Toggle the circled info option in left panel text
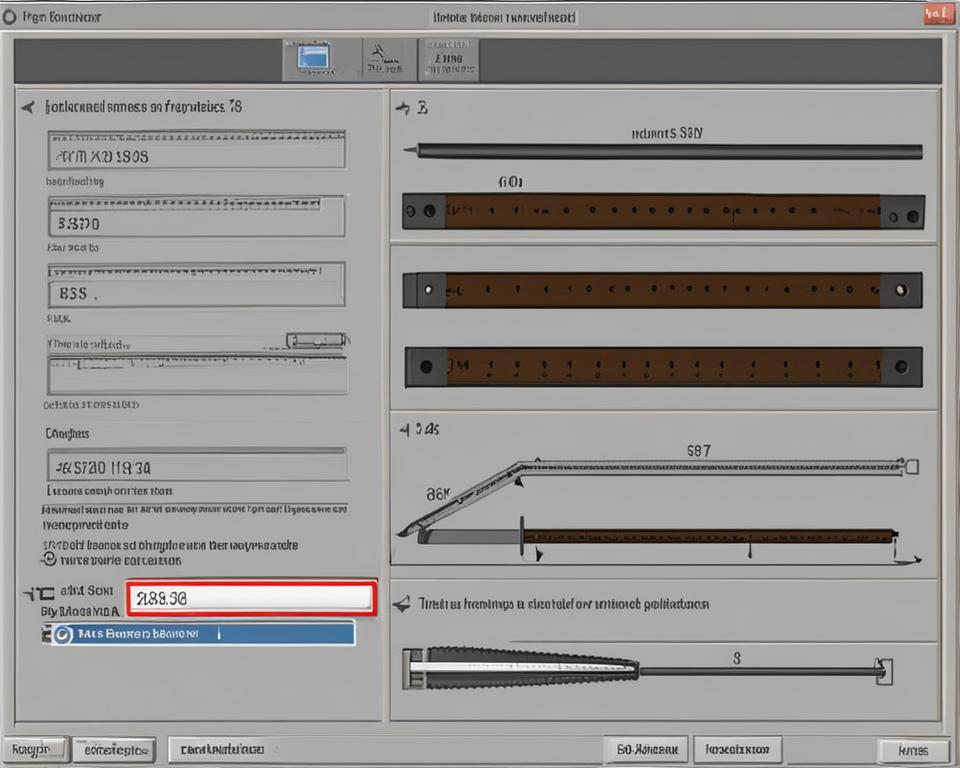This screenshot has height=768, width=960. [49, 559]
